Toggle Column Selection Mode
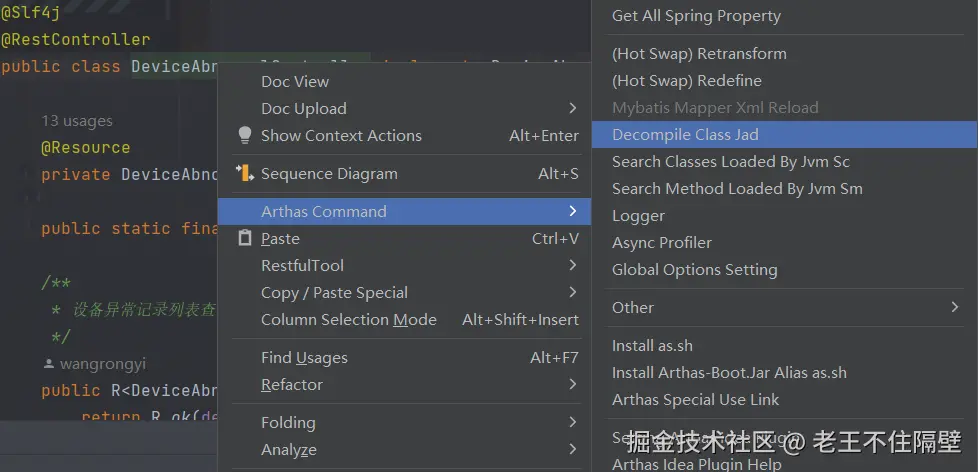The width and height of the screenshot is (978, 472). (x=348, y=319)
